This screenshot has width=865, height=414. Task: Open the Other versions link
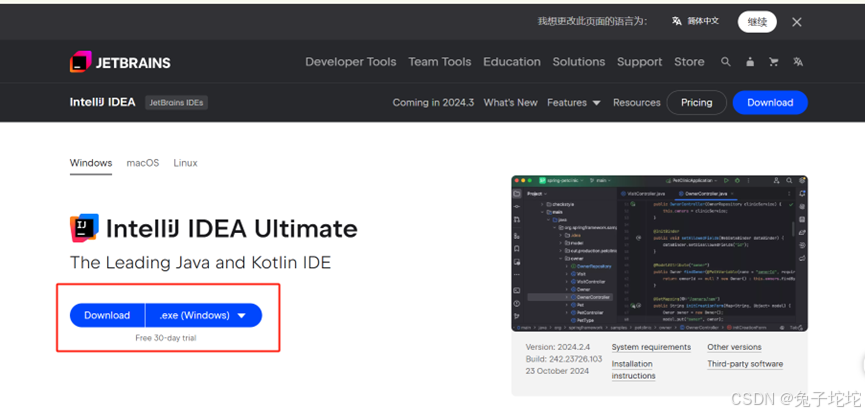click(x=734, y=347)
